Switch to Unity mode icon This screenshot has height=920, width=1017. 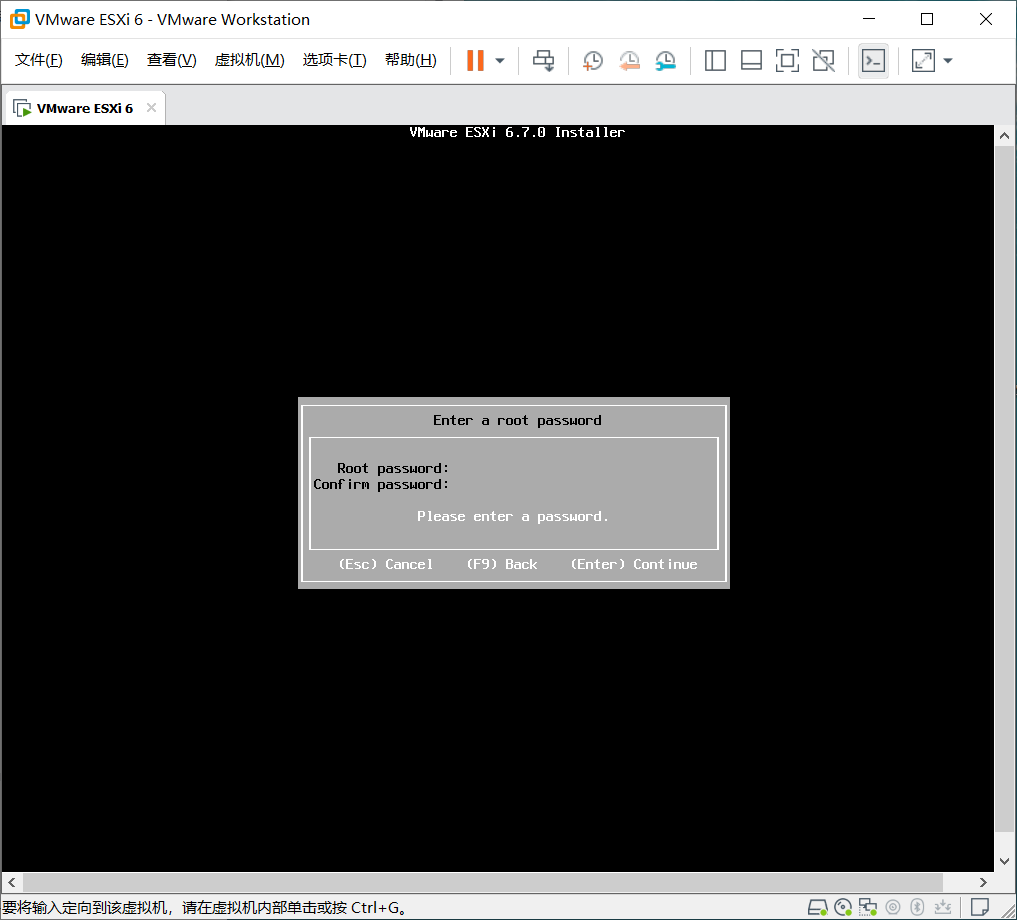click(823, 61)
